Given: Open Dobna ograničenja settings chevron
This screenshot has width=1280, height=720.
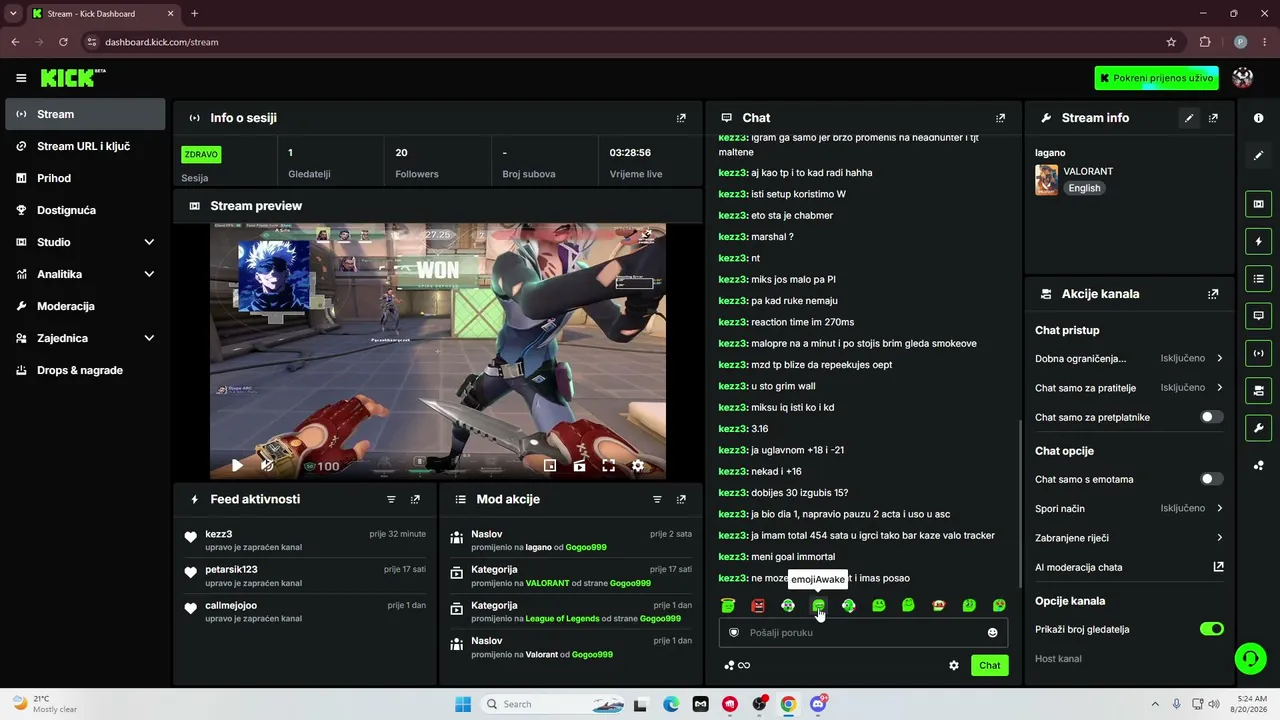Looking at the screenshot, I should (1219, 358).
